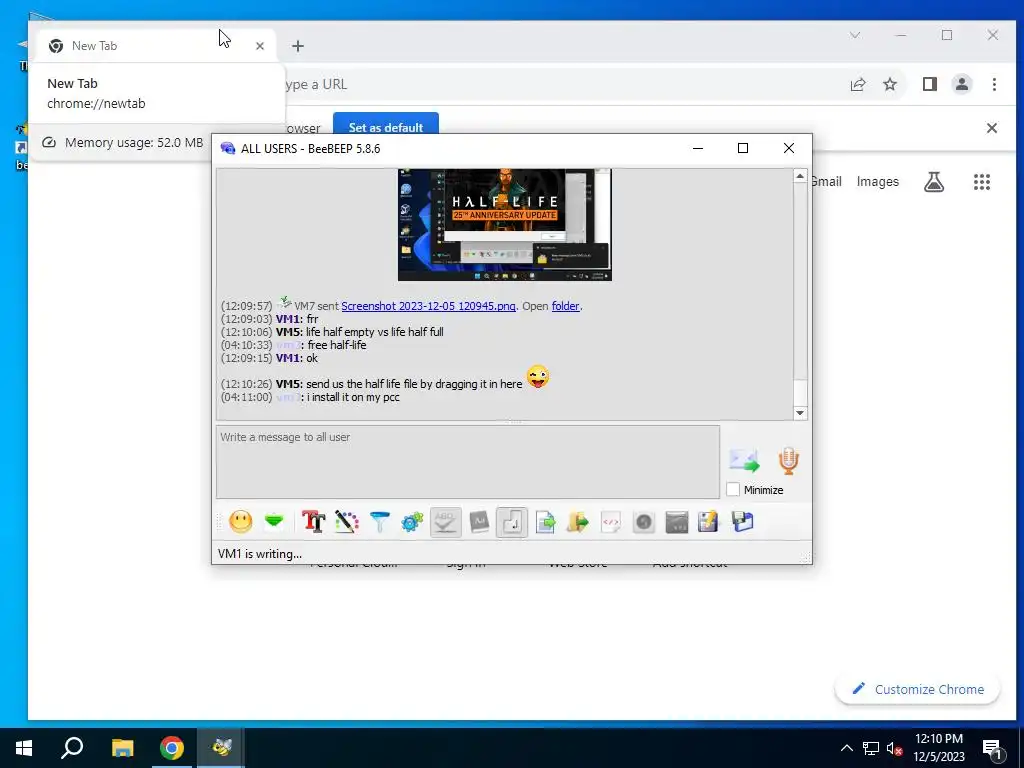Click the blue floppy disks icon

point(743,522)
